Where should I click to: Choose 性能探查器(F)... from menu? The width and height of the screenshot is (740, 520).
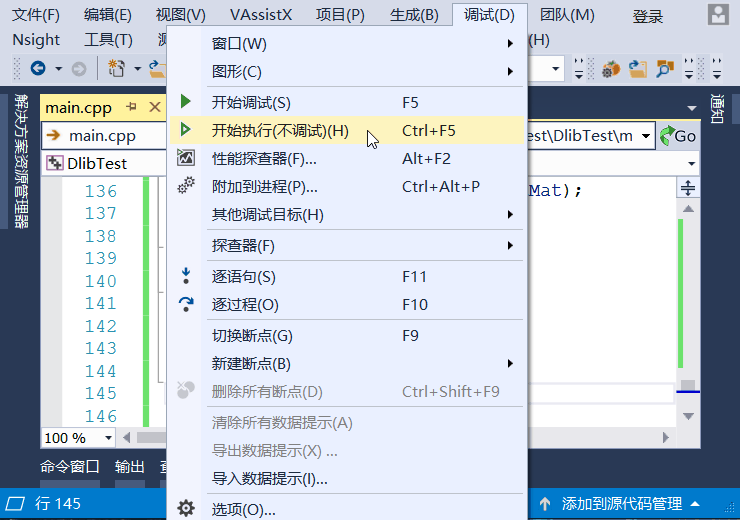[346, 159]
